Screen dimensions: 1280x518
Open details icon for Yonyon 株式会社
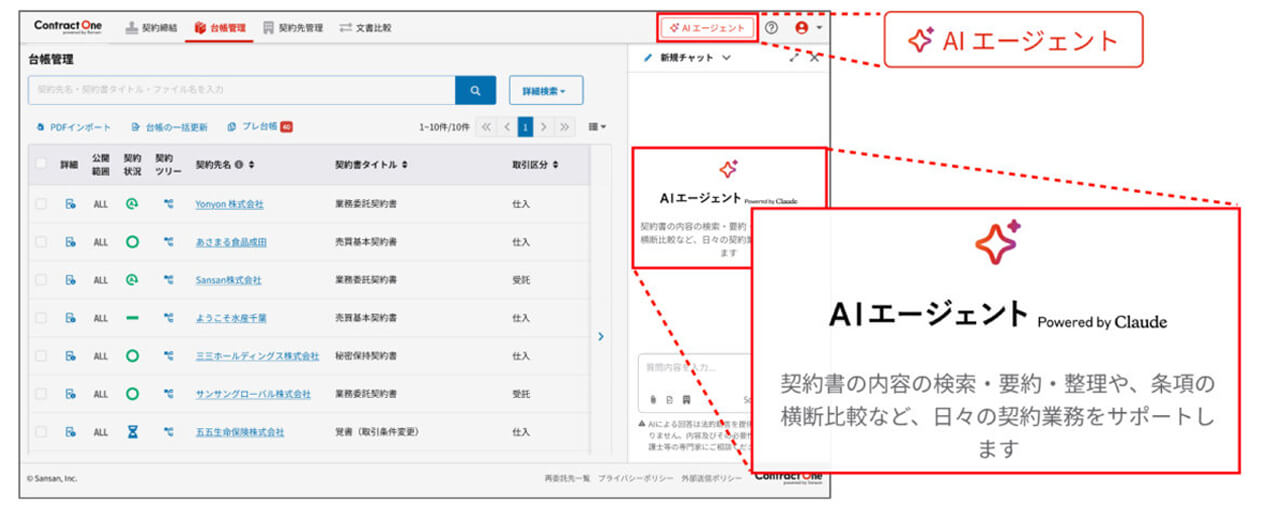[x=70, y=204]
